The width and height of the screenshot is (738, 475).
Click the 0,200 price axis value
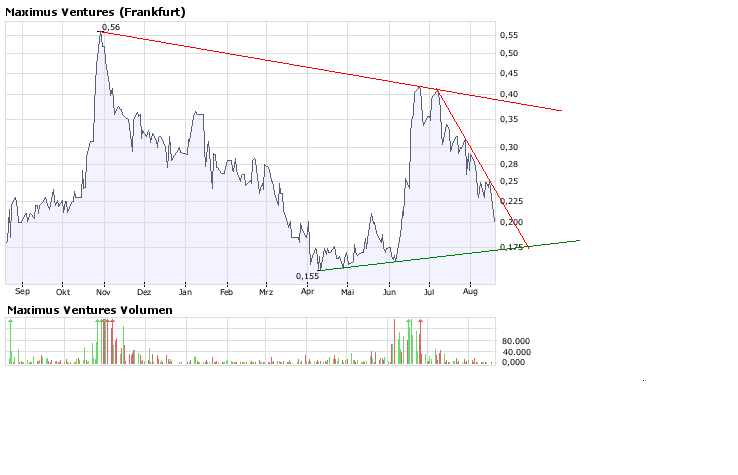(511, 222)
